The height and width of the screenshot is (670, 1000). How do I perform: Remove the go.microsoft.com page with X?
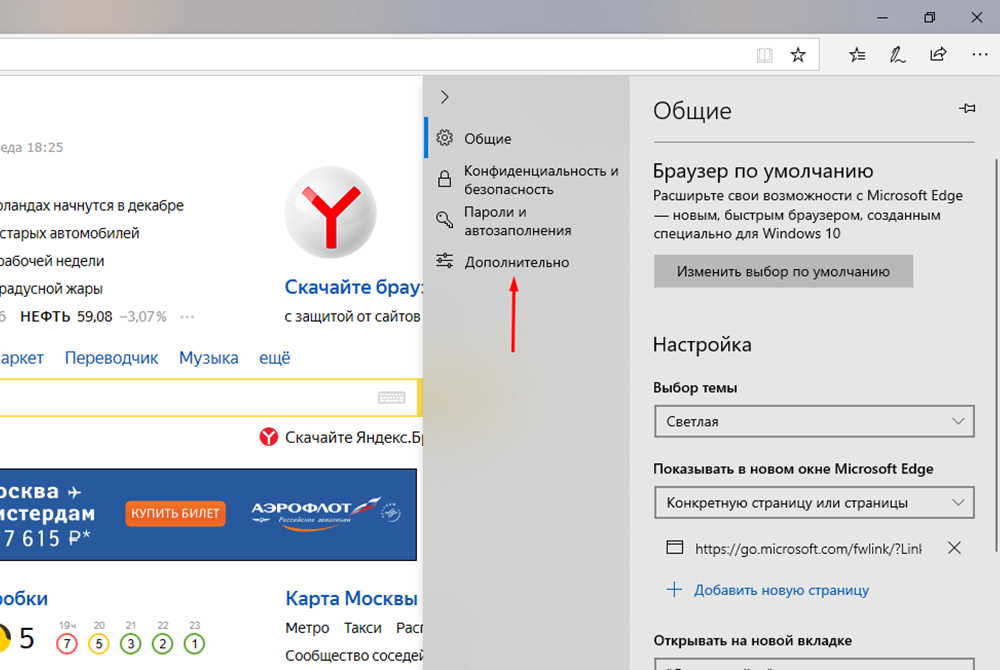pos(954,548)
